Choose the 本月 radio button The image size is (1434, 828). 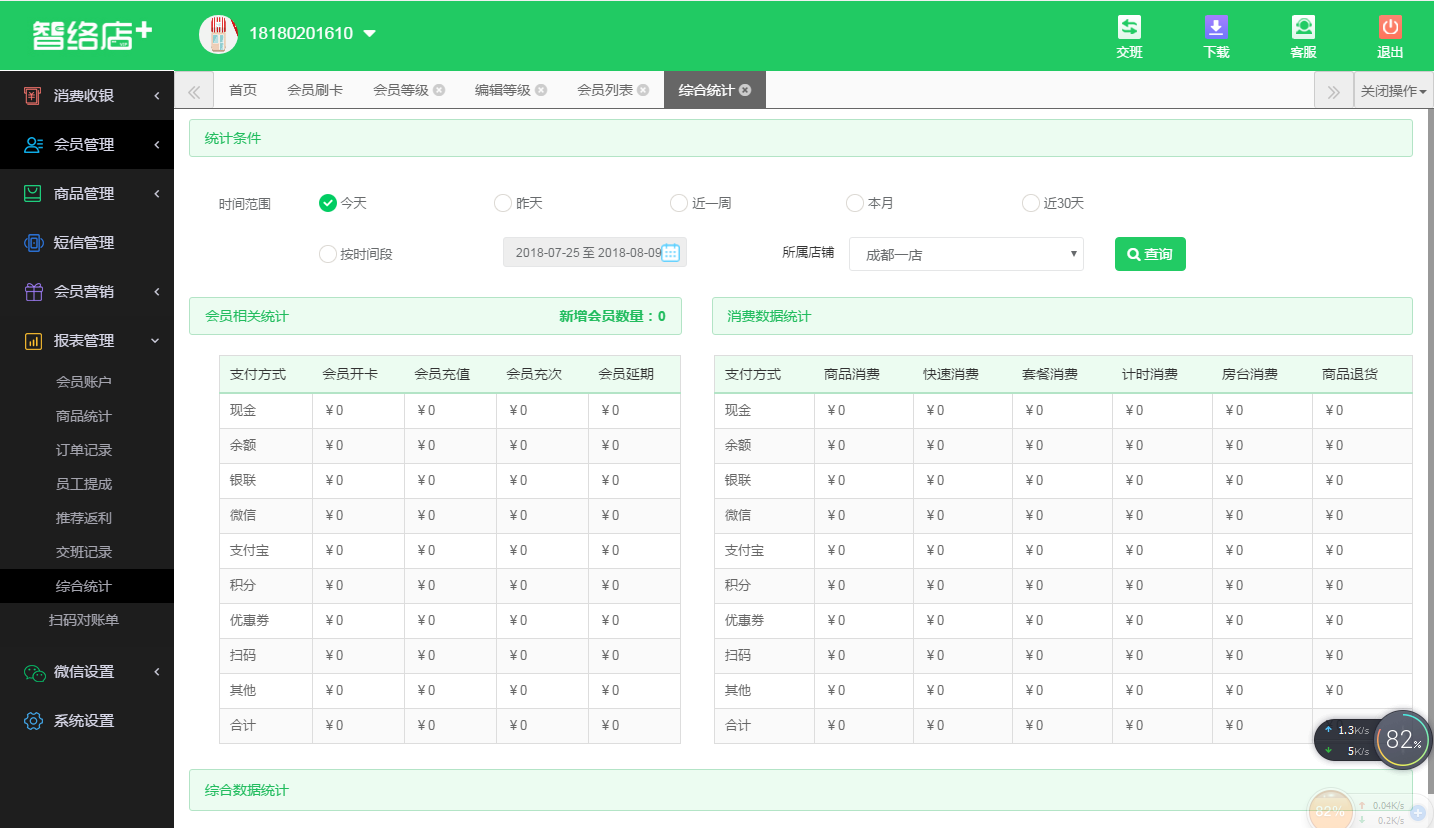point(855,202)
